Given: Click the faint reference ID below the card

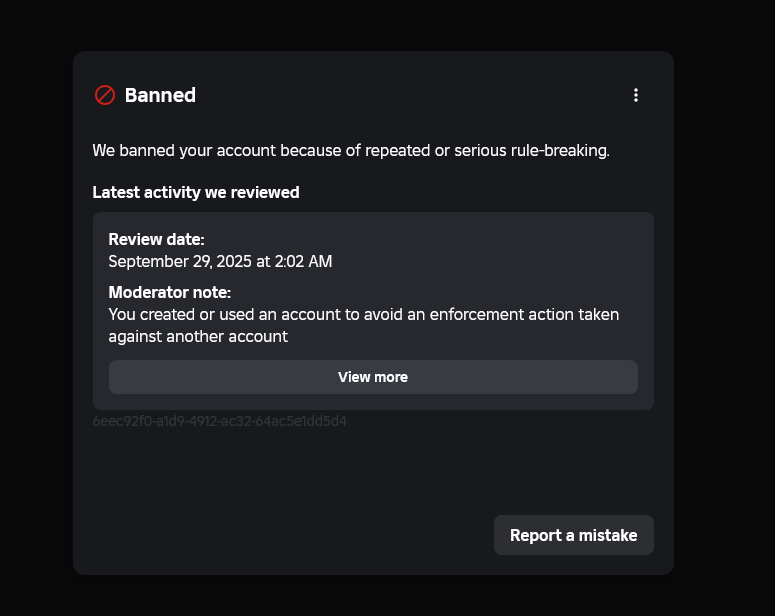Looking at the screenshot, I should (x=220, y=421).
